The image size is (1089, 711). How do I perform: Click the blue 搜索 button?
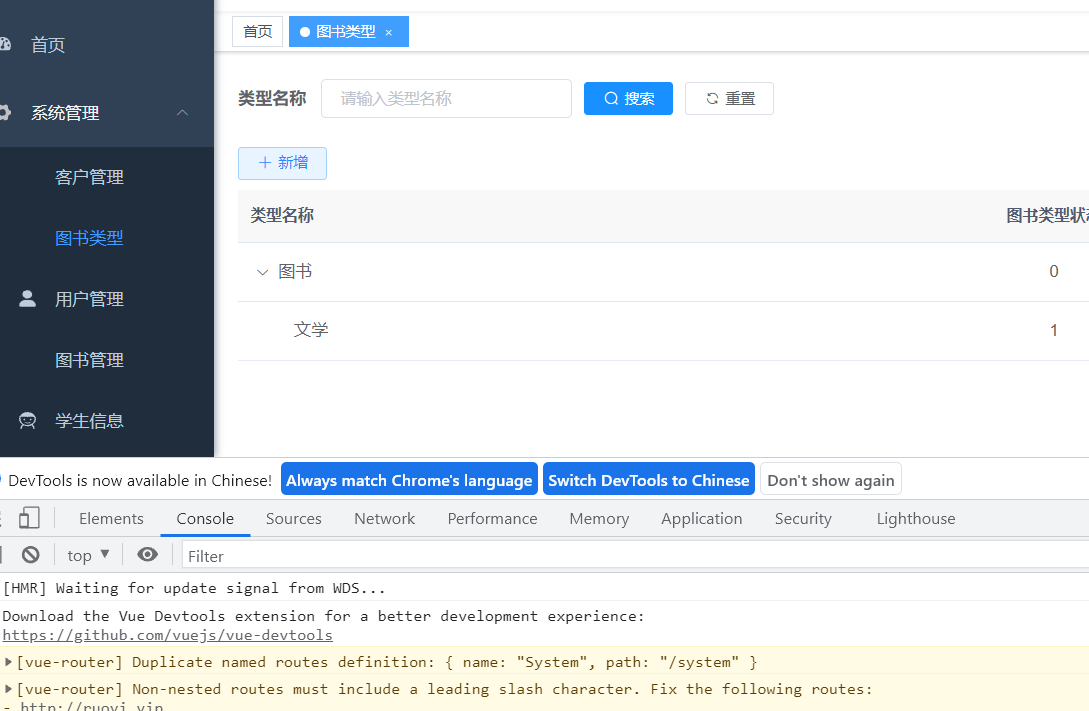[628, 99]
